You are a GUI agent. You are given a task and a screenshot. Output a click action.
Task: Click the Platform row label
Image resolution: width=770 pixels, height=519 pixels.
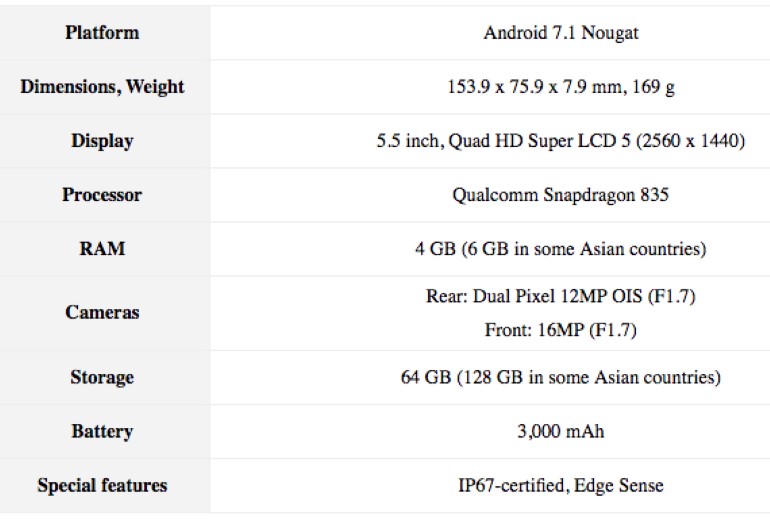click(102, 33)
